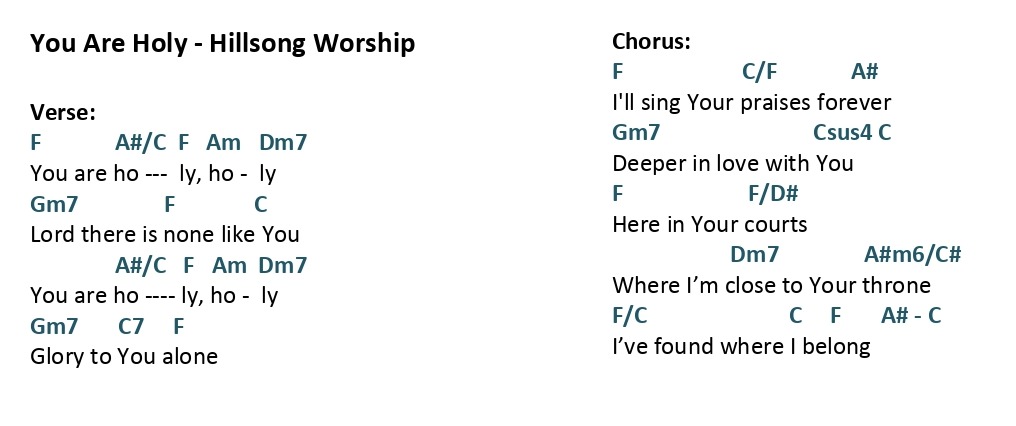Select the 'Chorus:' section heading
Screen dimensions: 1016x426
click(651, 41)
